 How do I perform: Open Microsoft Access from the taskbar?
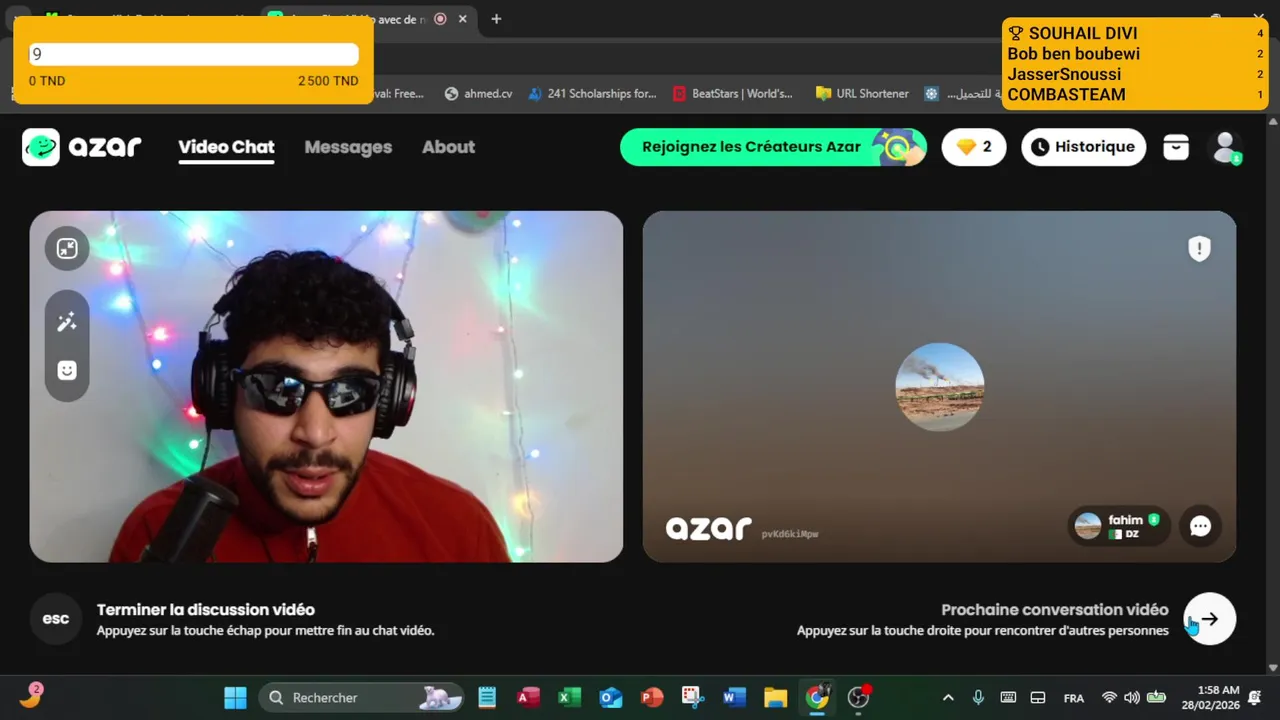(x=528, y=697)
